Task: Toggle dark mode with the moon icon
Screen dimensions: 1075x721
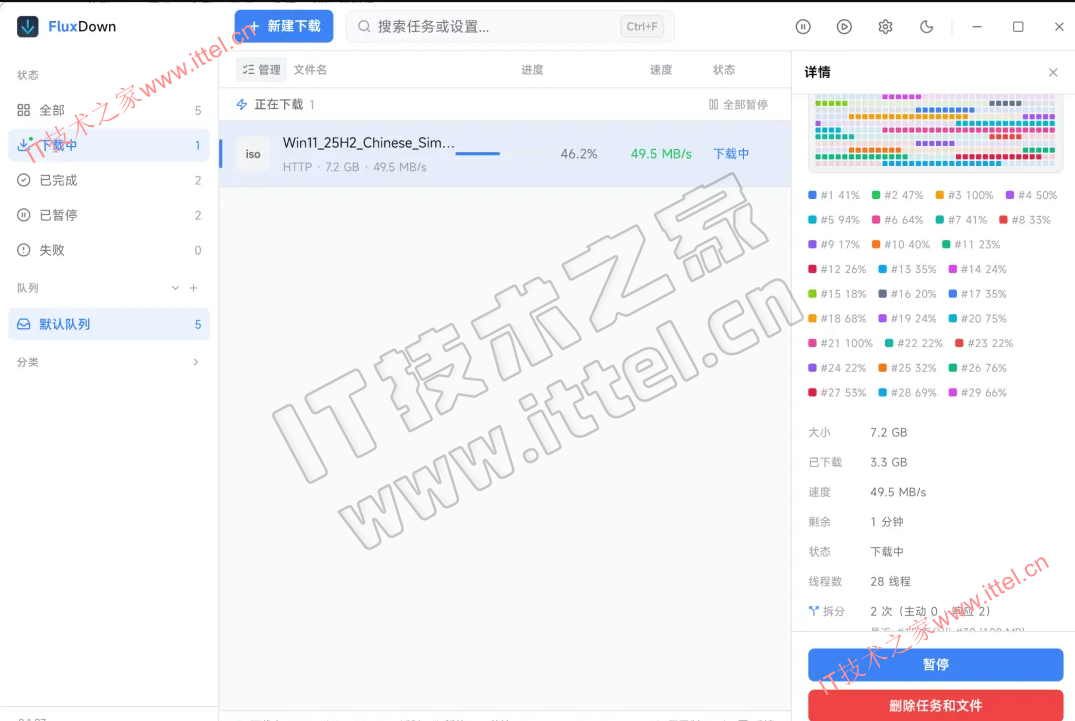Action: pyautogui.click(x=926, y=27)
